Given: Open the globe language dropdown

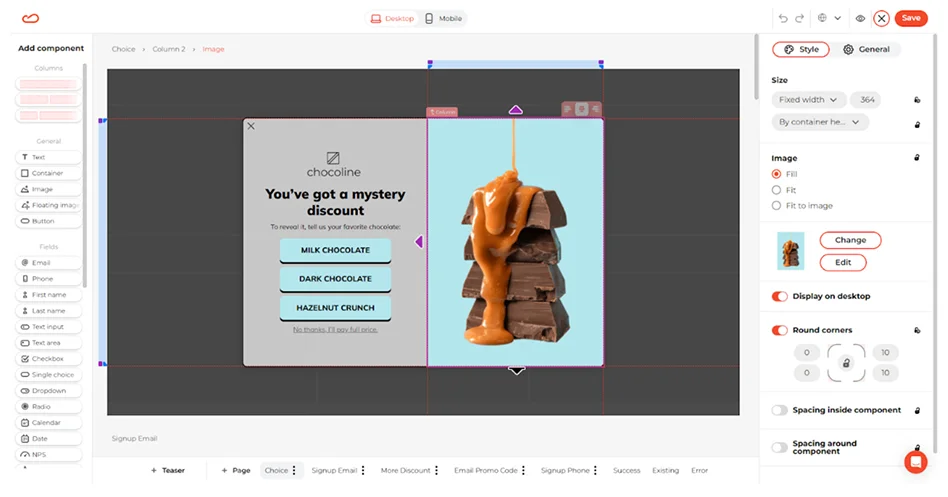Looking at the screenshot, I should pyautogui.click(x=827, y=18).
